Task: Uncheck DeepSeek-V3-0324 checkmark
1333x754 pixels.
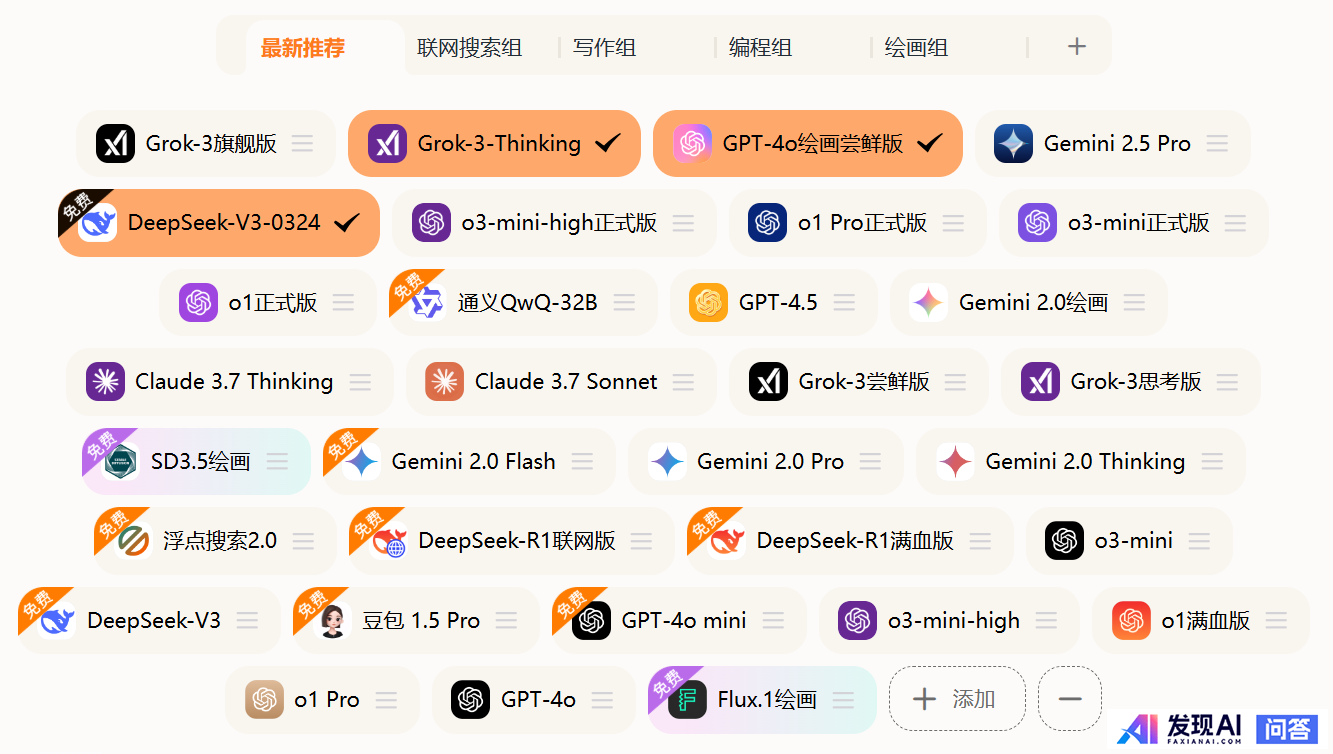Action: coord(347,223)
